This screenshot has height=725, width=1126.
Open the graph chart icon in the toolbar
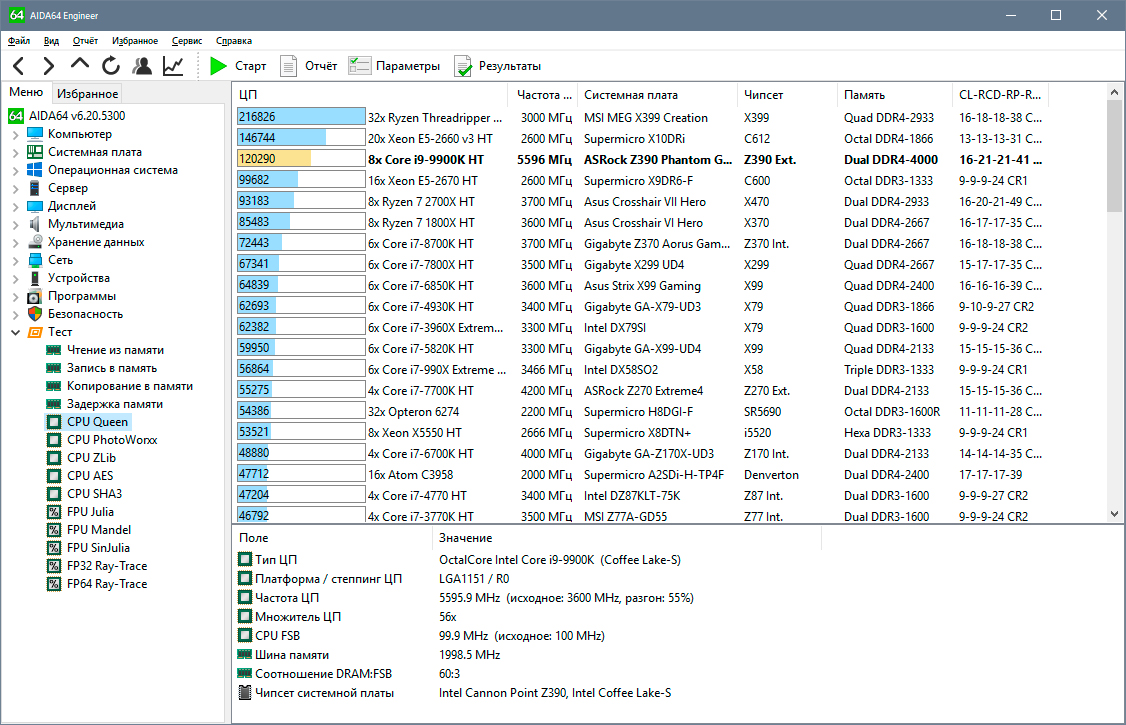(x=173, y=66)
